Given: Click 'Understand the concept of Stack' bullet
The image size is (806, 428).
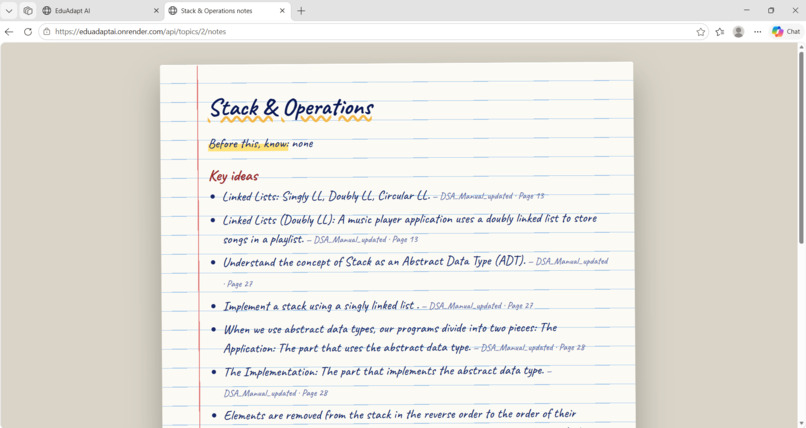Looking at the screenshot, I should coord(374,262).
